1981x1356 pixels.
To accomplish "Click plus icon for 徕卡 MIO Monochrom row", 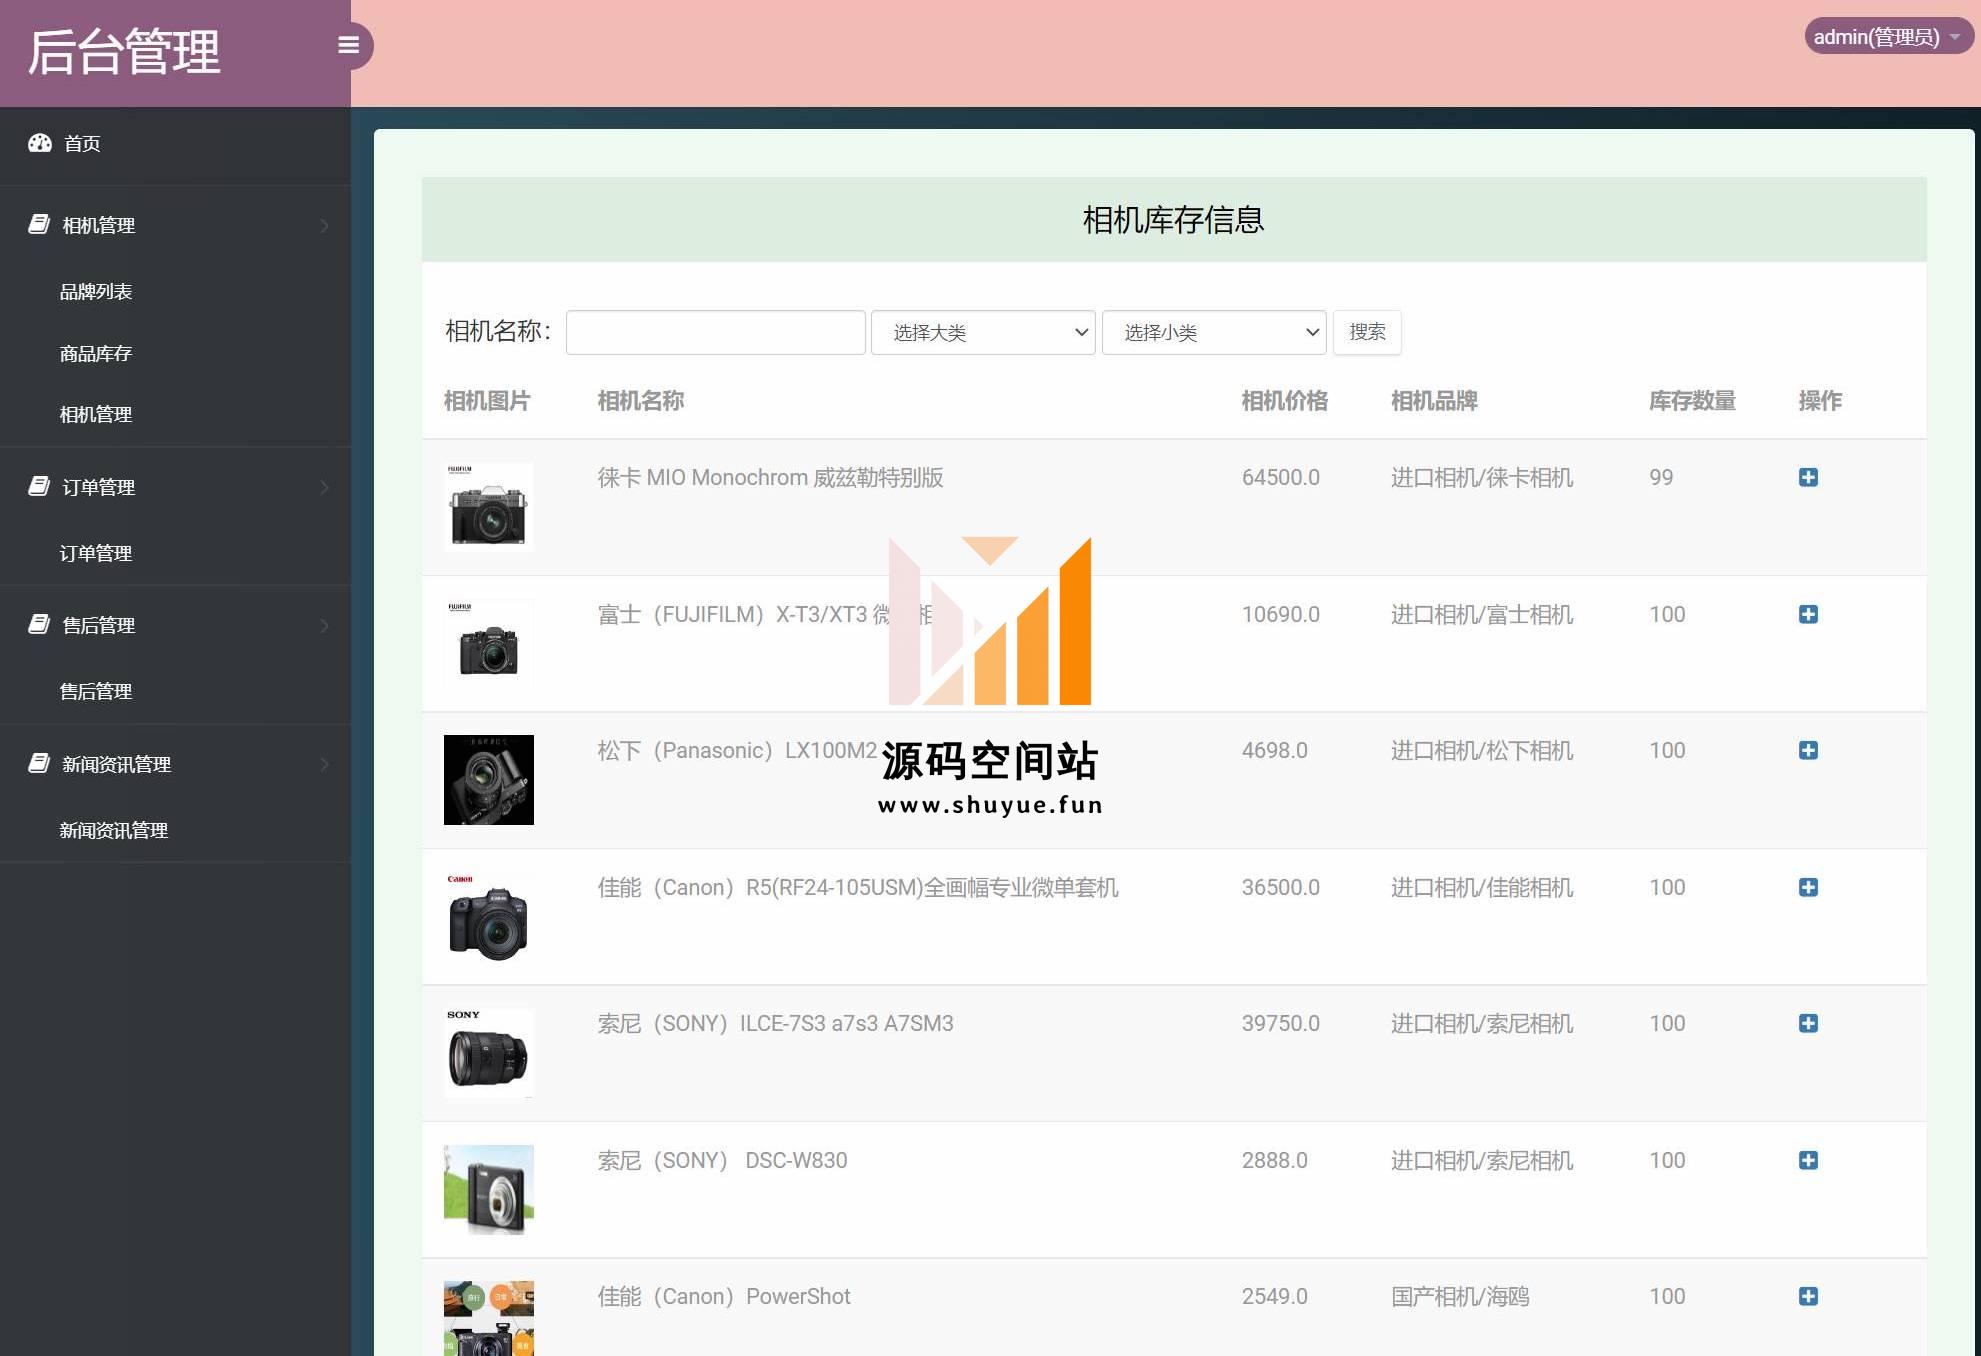I will [1808, 477].
